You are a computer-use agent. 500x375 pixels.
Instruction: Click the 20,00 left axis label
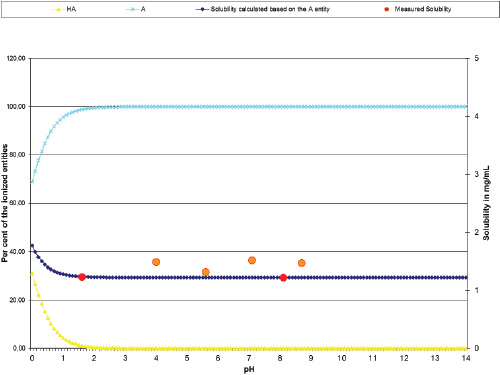(x=18, y=300)
